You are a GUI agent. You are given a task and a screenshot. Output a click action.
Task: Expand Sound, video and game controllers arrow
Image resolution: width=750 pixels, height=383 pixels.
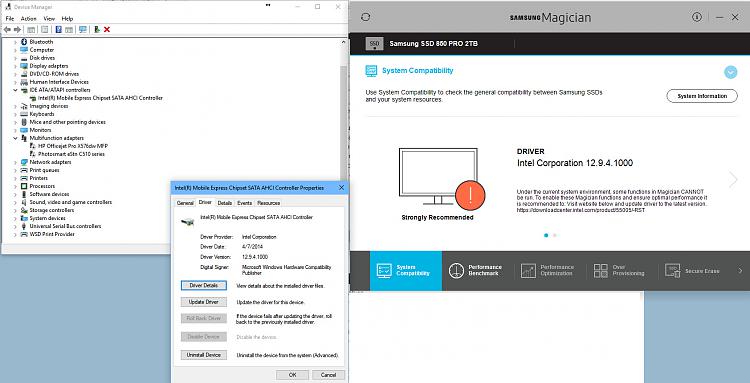point(15,202)
